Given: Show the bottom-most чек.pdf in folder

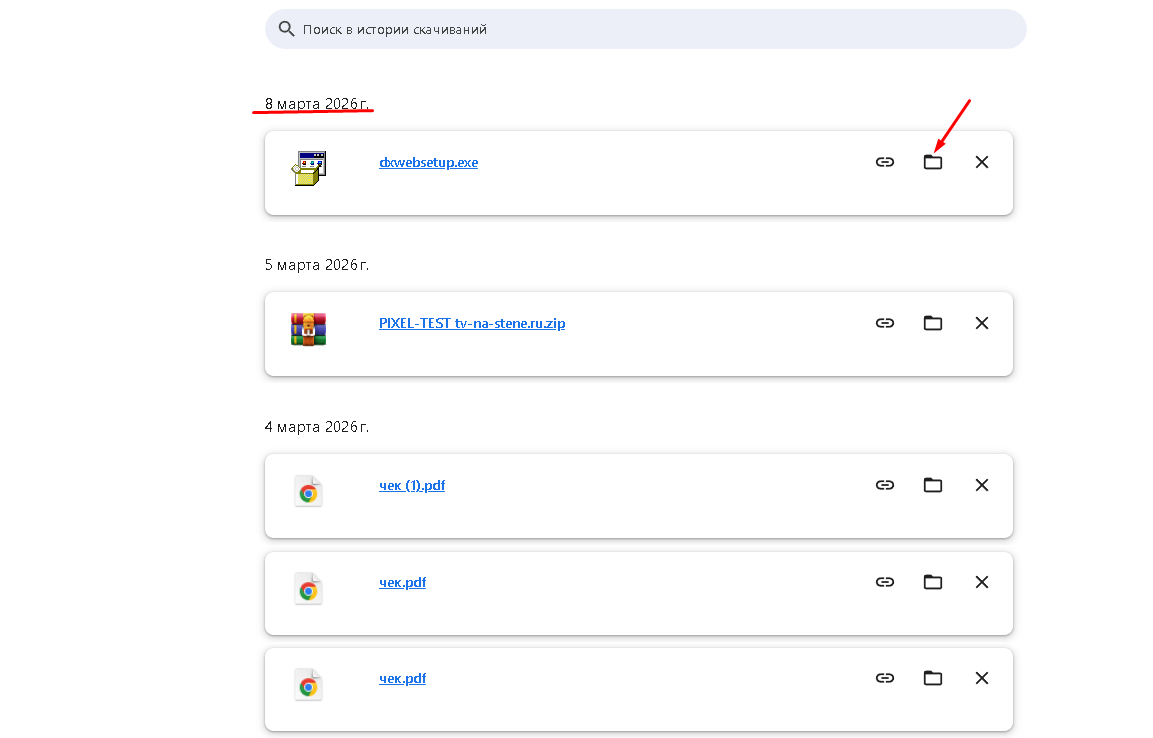Looking at the screenshot, I should coord(933,678).
